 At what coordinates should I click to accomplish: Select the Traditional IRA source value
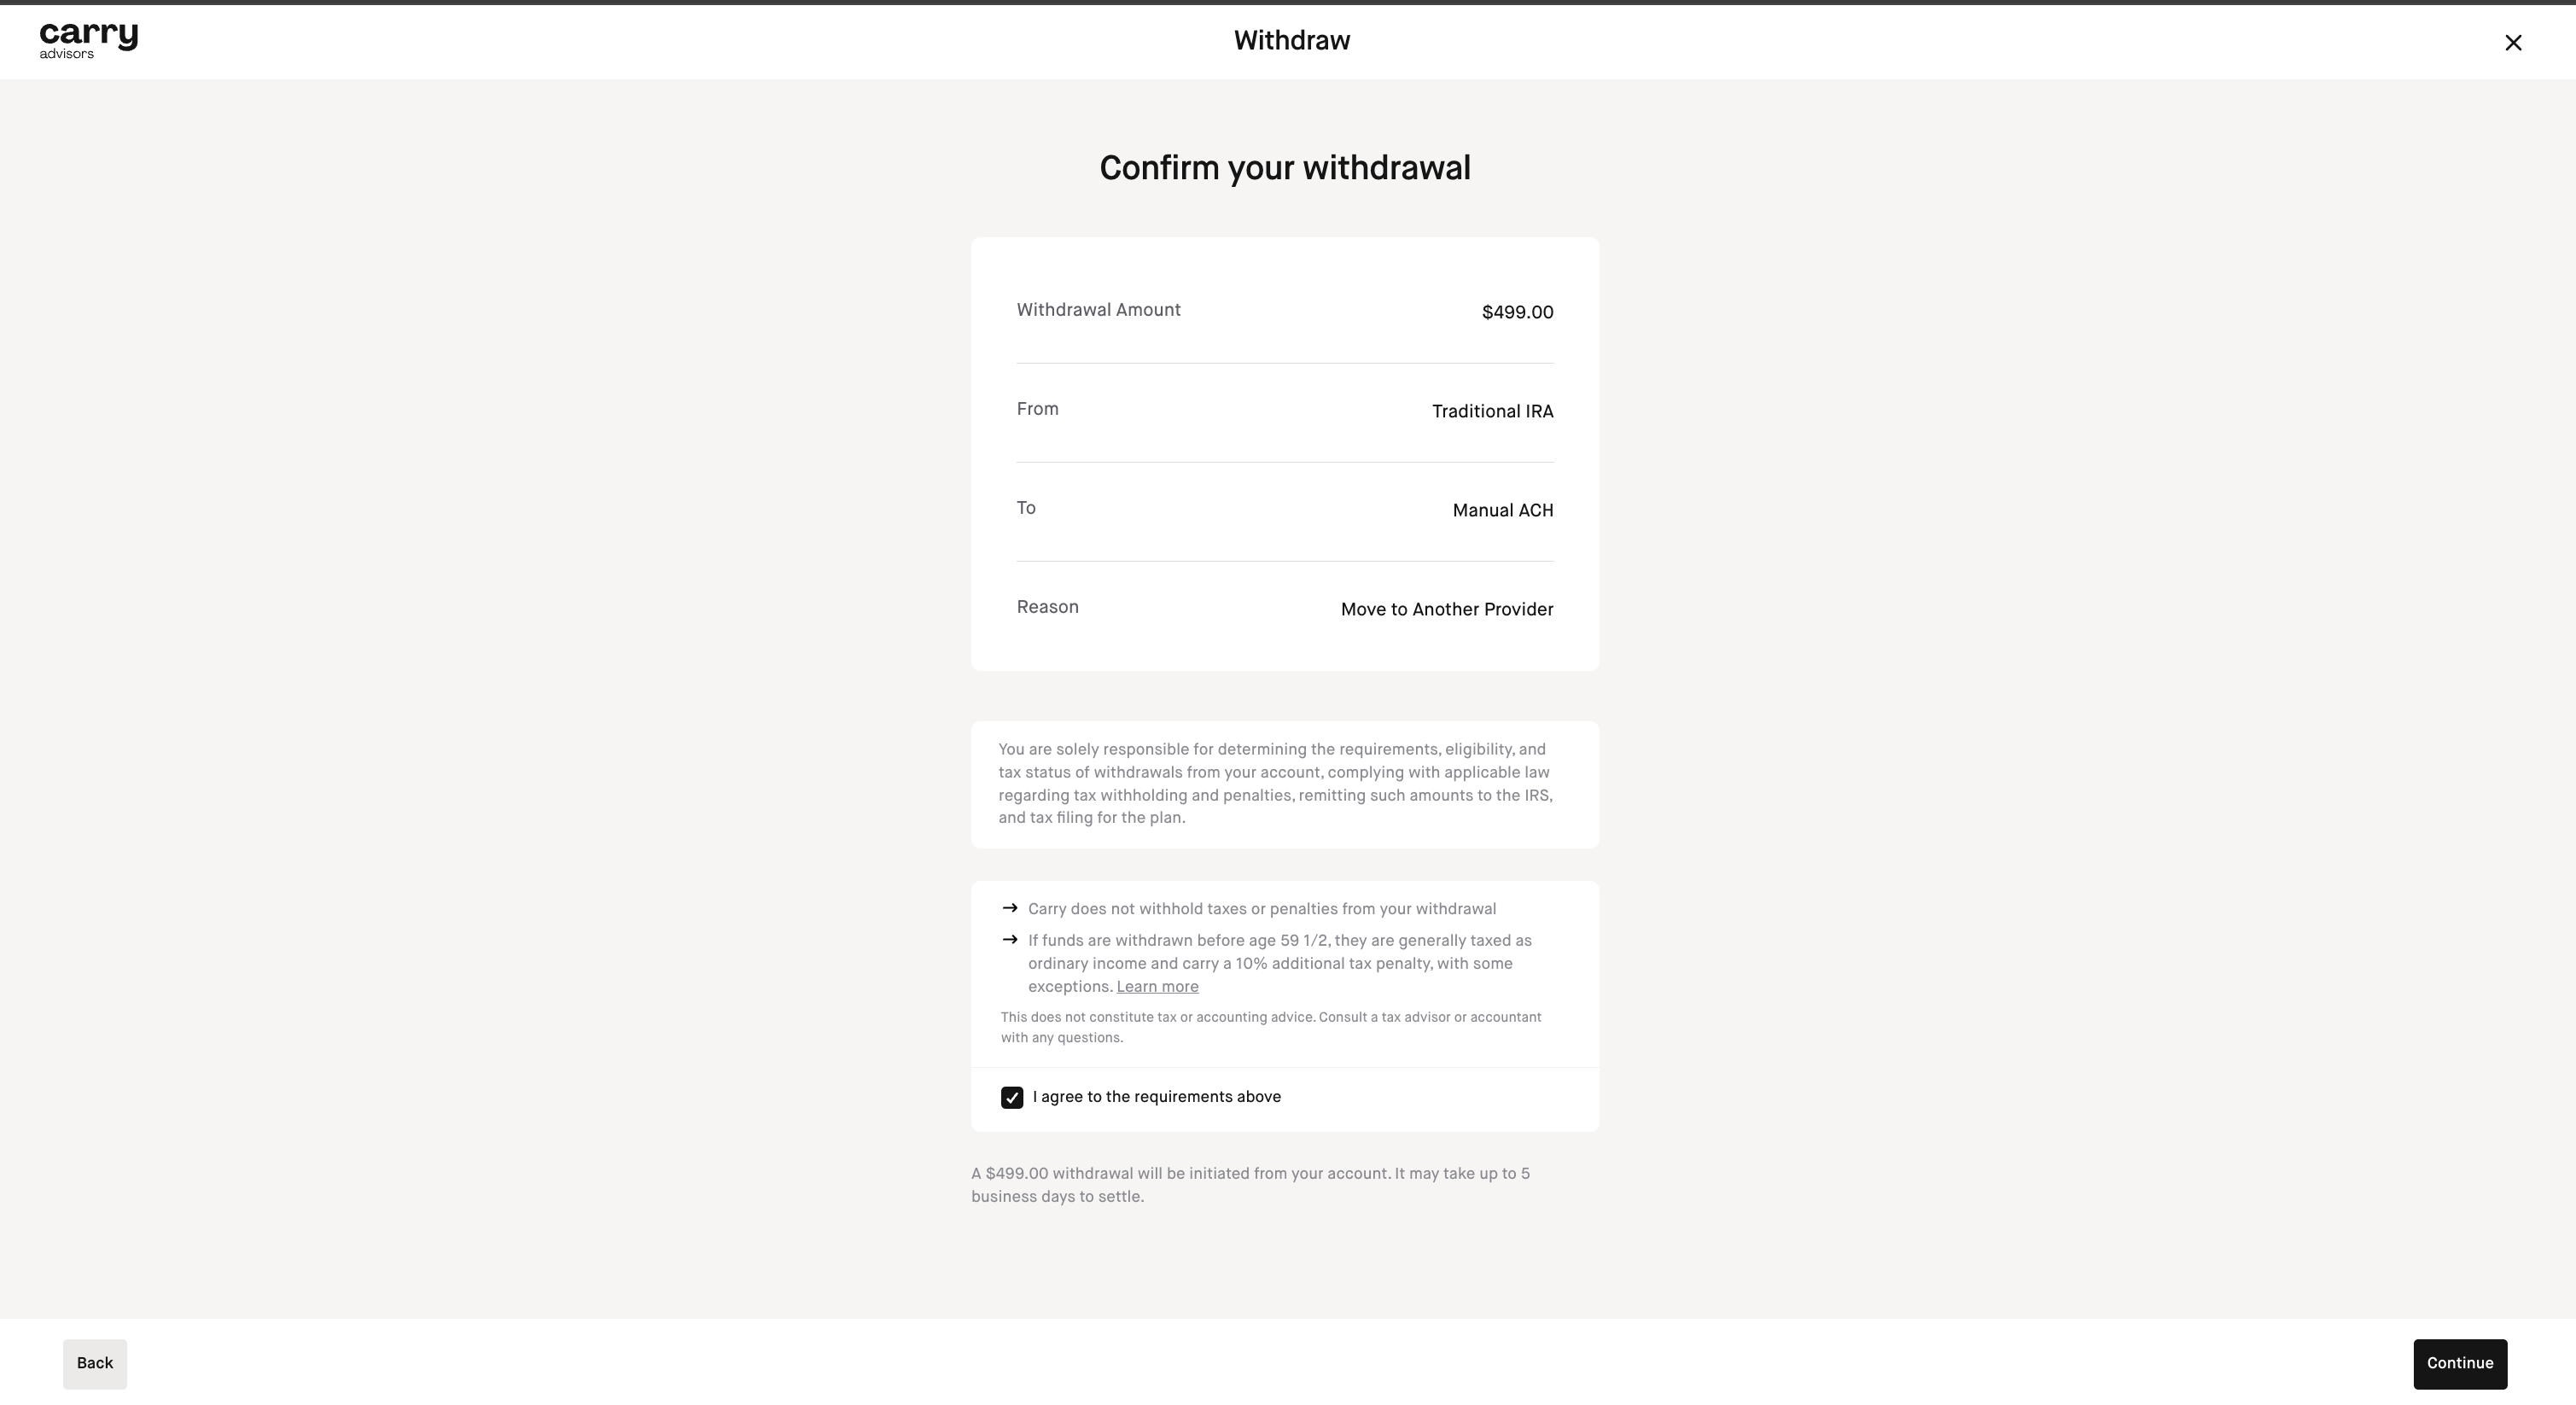click(1492, 412)
